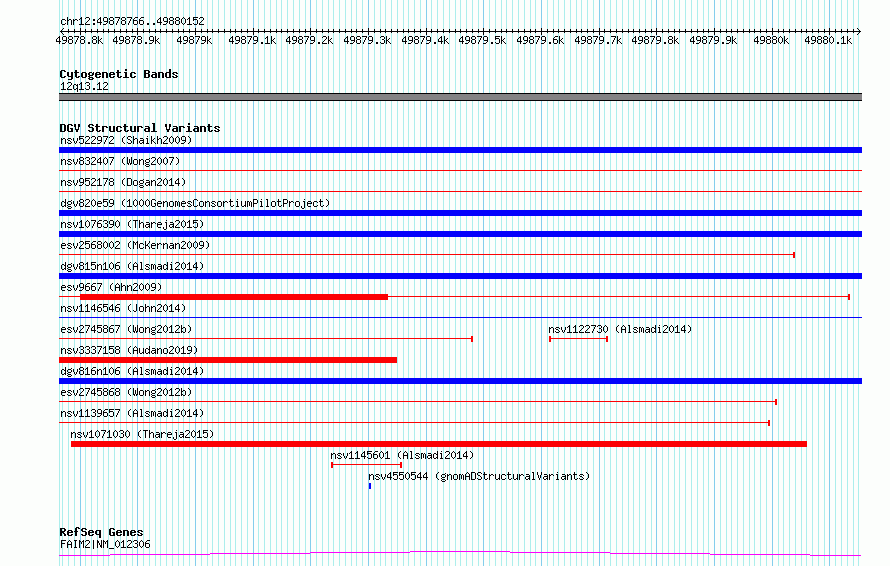Click the 49878.8k ruler tick label
The width and height of the screenshot is (890, 566).
point(79,40)
